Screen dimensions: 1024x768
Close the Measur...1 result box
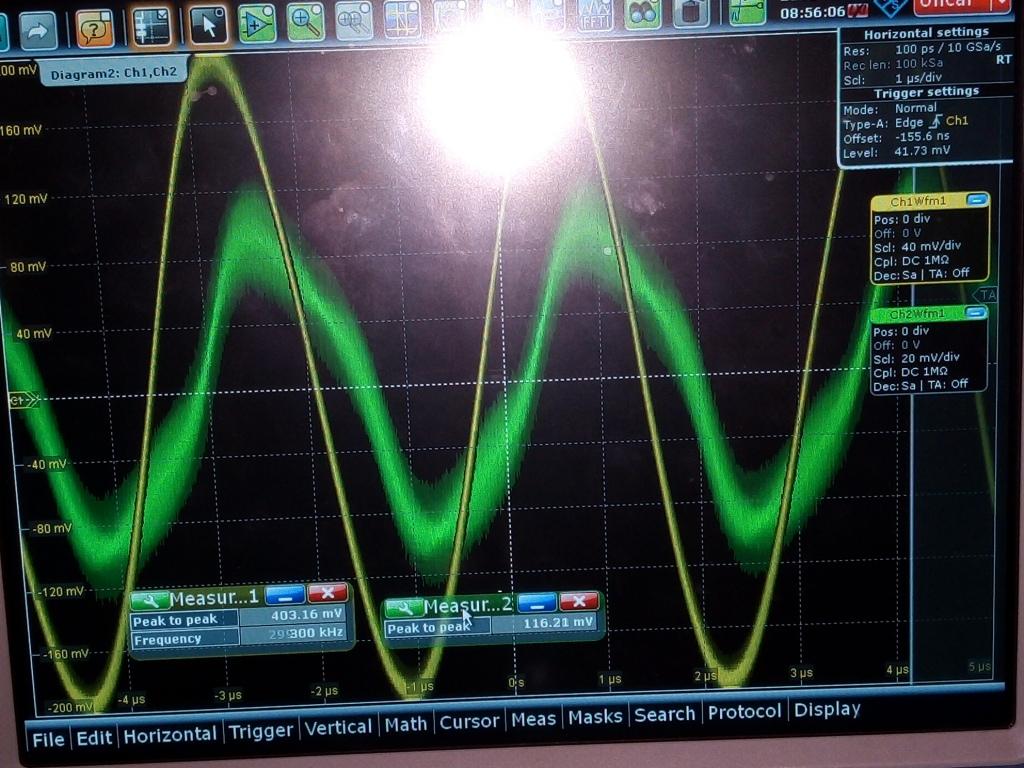tap(327, 592)
